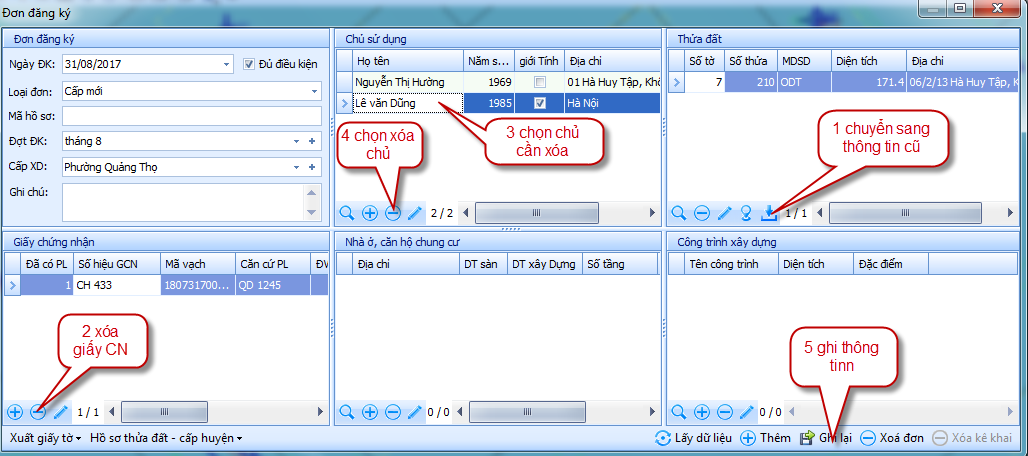Delete the certificate in Giấy chứng nhận panel
Viewport: 1028px width, 456px height.
pos(38,411)
